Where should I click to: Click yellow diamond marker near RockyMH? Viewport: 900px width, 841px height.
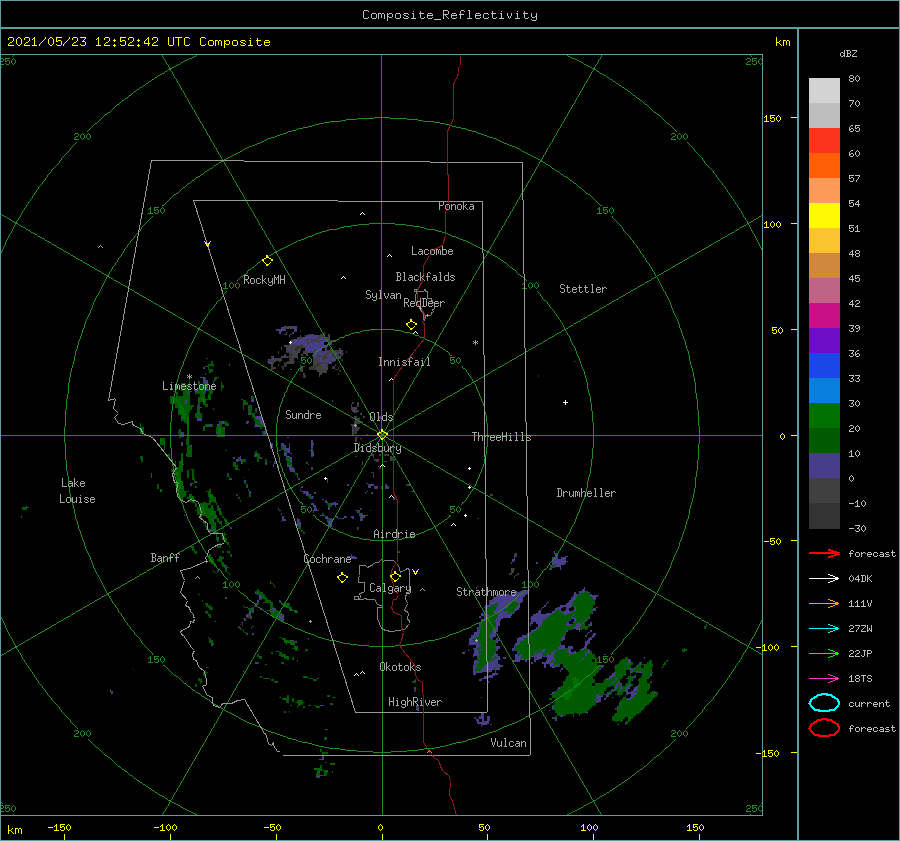267,261
